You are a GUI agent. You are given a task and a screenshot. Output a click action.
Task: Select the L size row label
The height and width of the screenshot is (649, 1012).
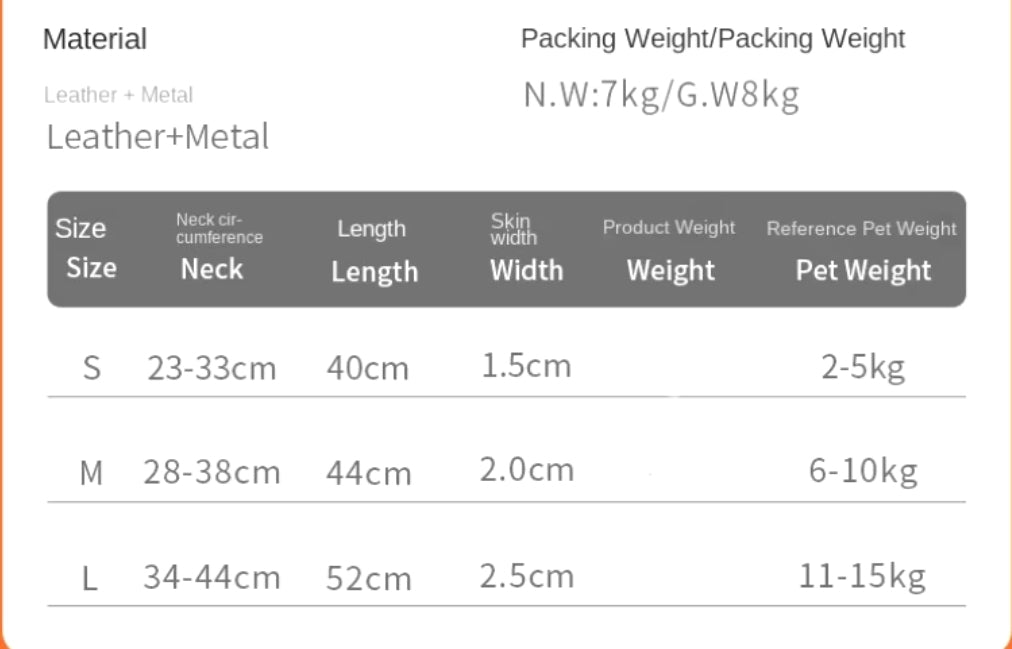point(90,578)
